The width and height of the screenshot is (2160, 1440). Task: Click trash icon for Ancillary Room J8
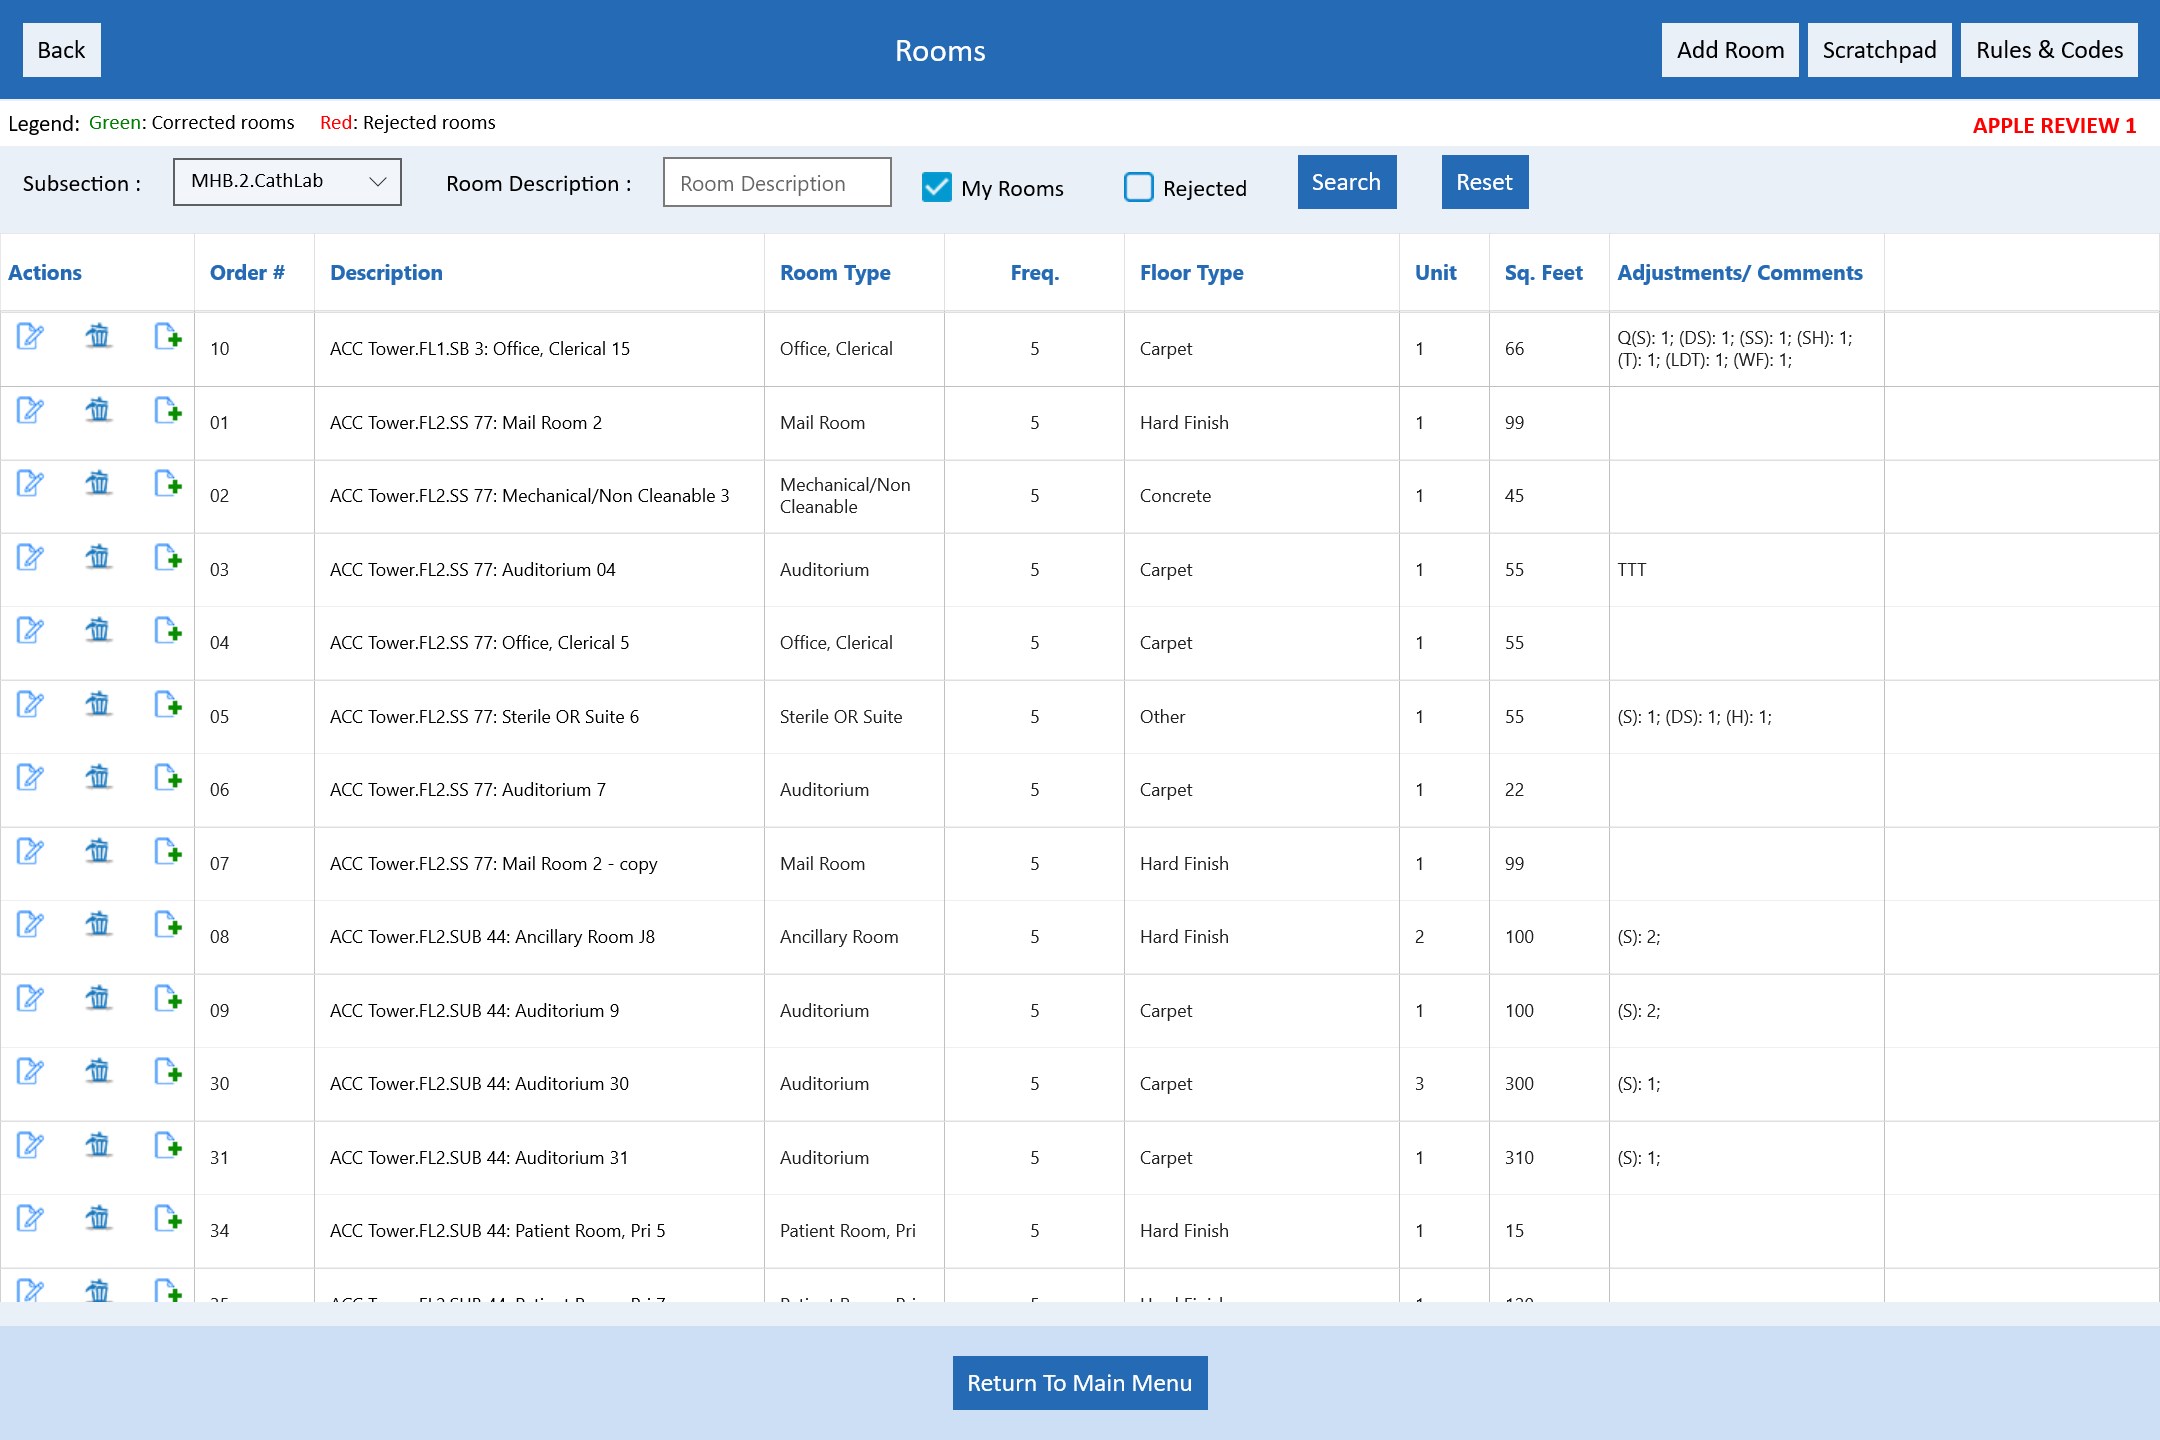(x=98, y=924)
